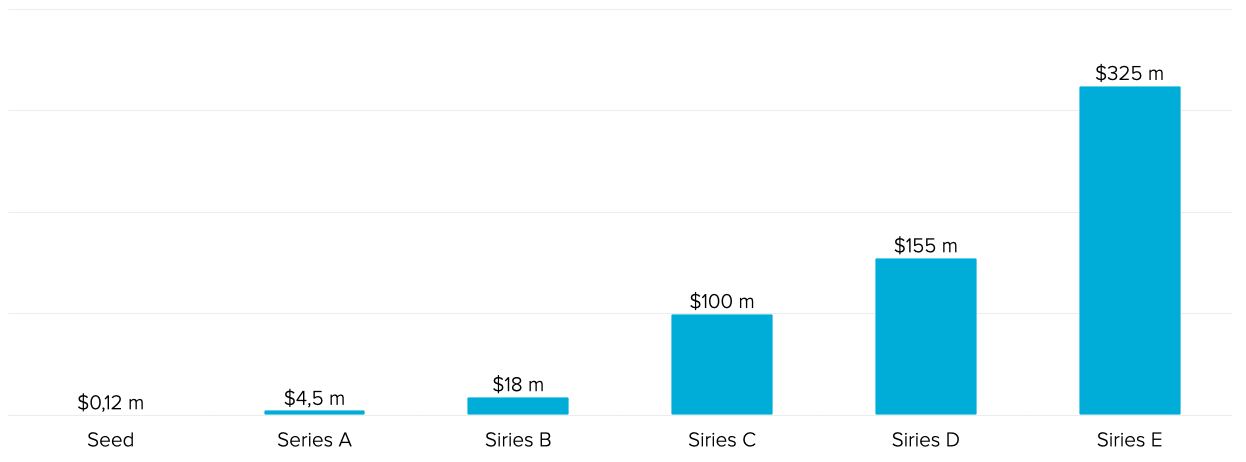
Task: Click the $18 m value label
Action: [x=518, y=384]
